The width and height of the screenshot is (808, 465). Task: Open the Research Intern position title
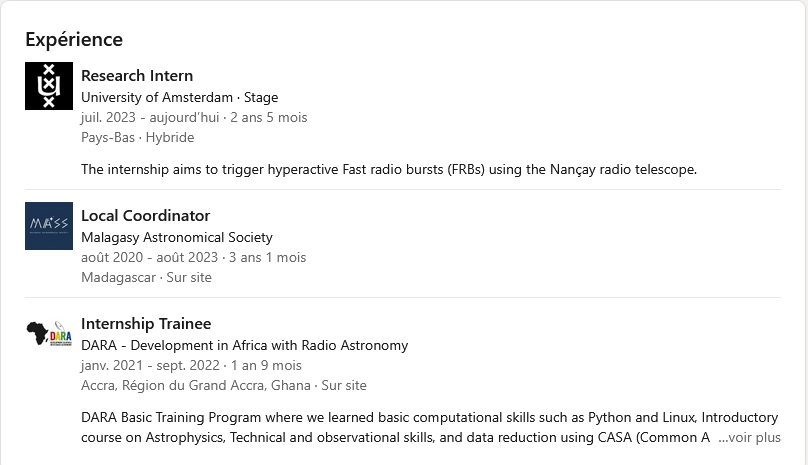137,76
